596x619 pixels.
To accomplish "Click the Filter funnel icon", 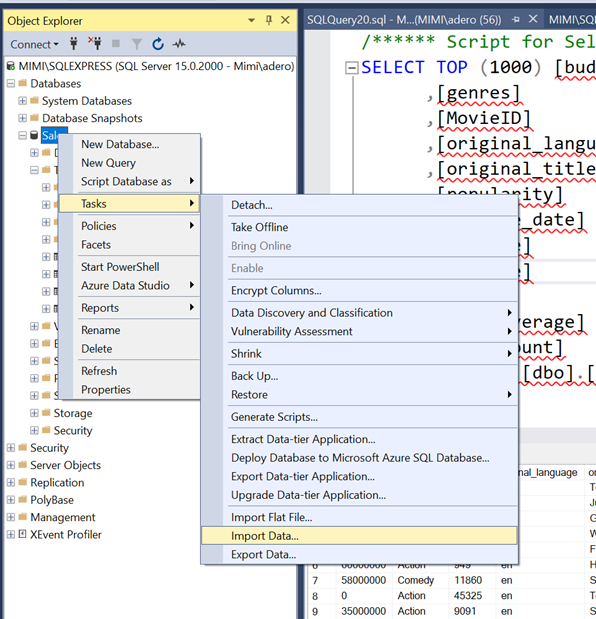I will click(137, 44).
